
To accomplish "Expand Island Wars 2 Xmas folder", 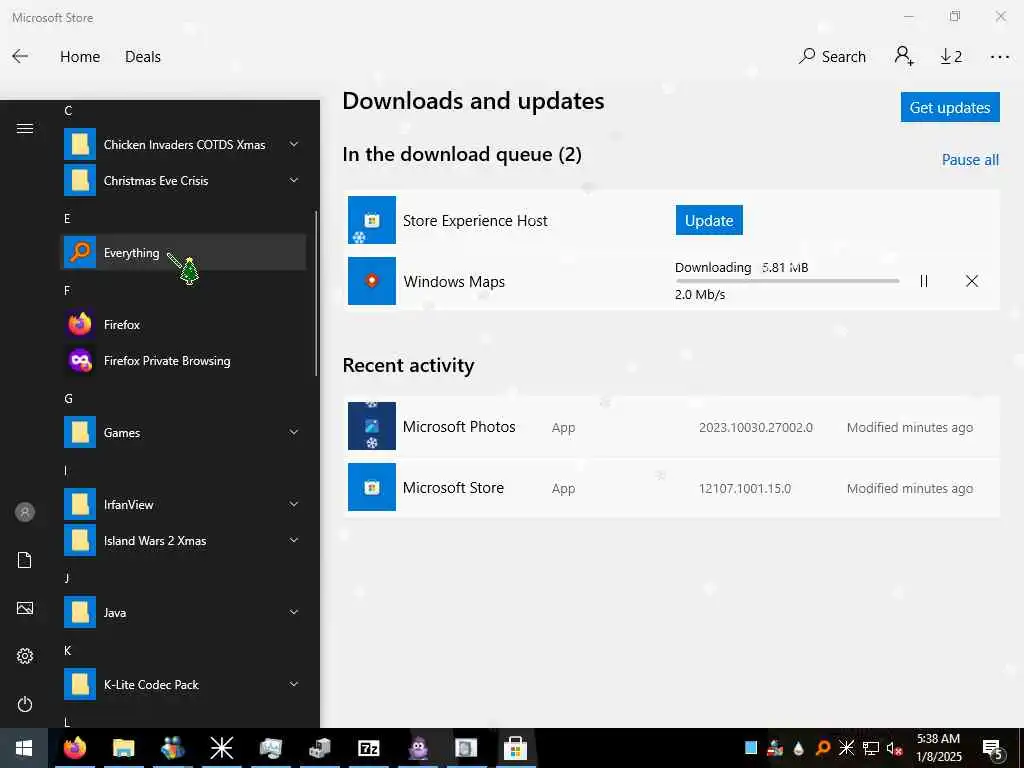I will click(x=183, y=541).
